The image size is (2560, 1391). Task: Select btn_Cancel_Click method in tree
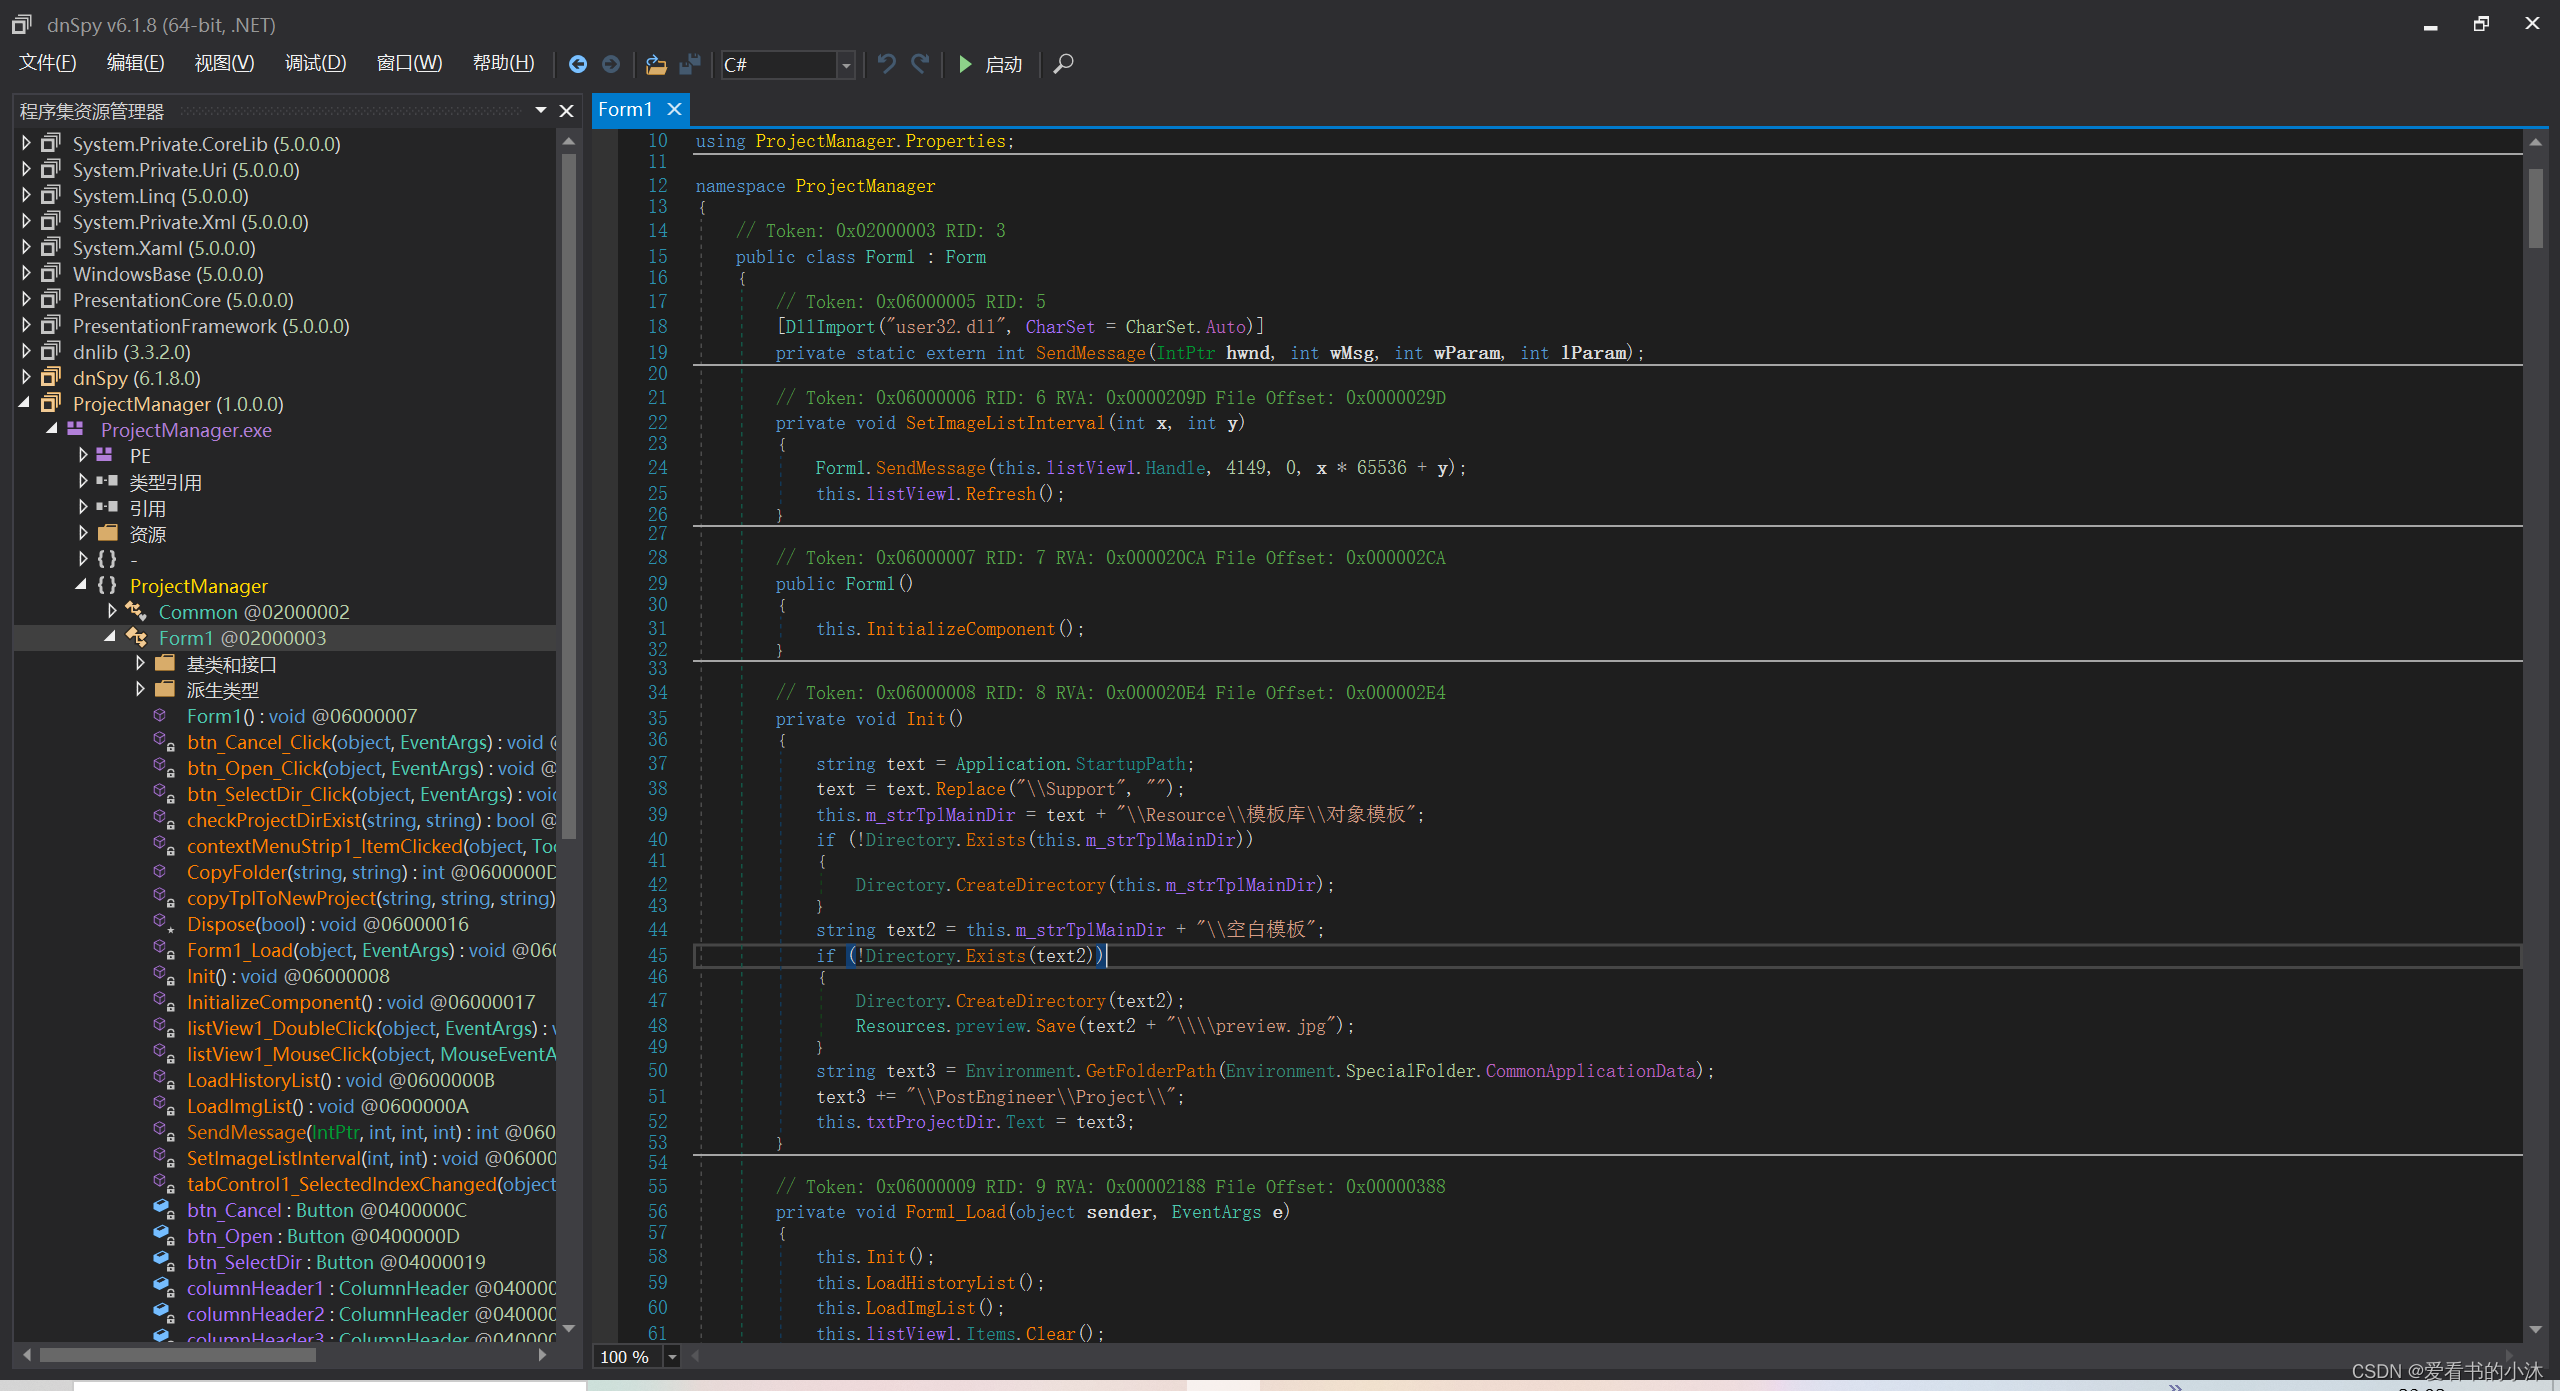pyautogui.click(x=370, y=742)
